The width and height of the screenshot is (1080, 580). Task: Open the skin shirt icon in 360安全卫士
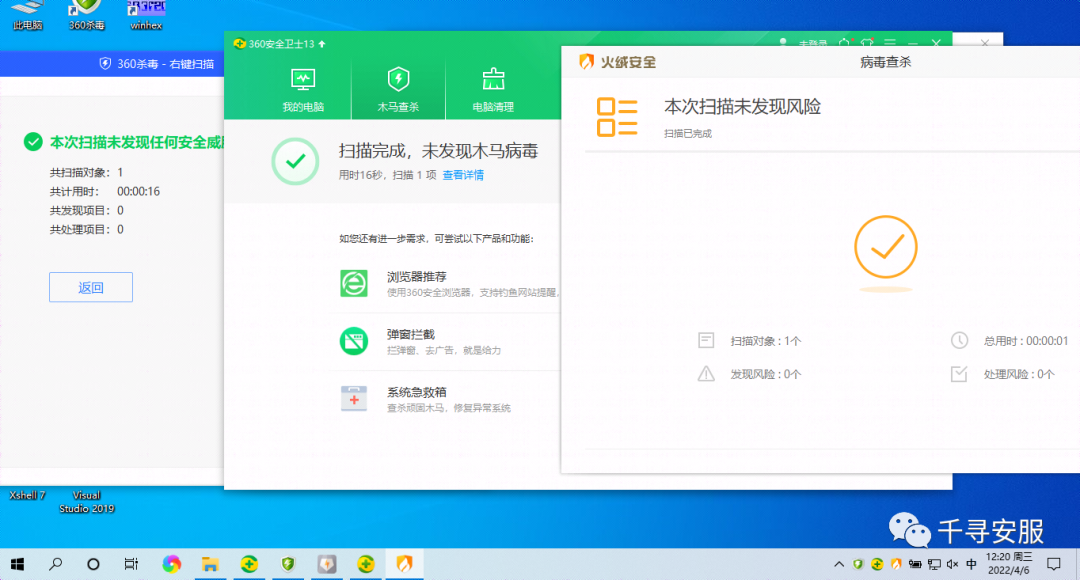[867, 43]
